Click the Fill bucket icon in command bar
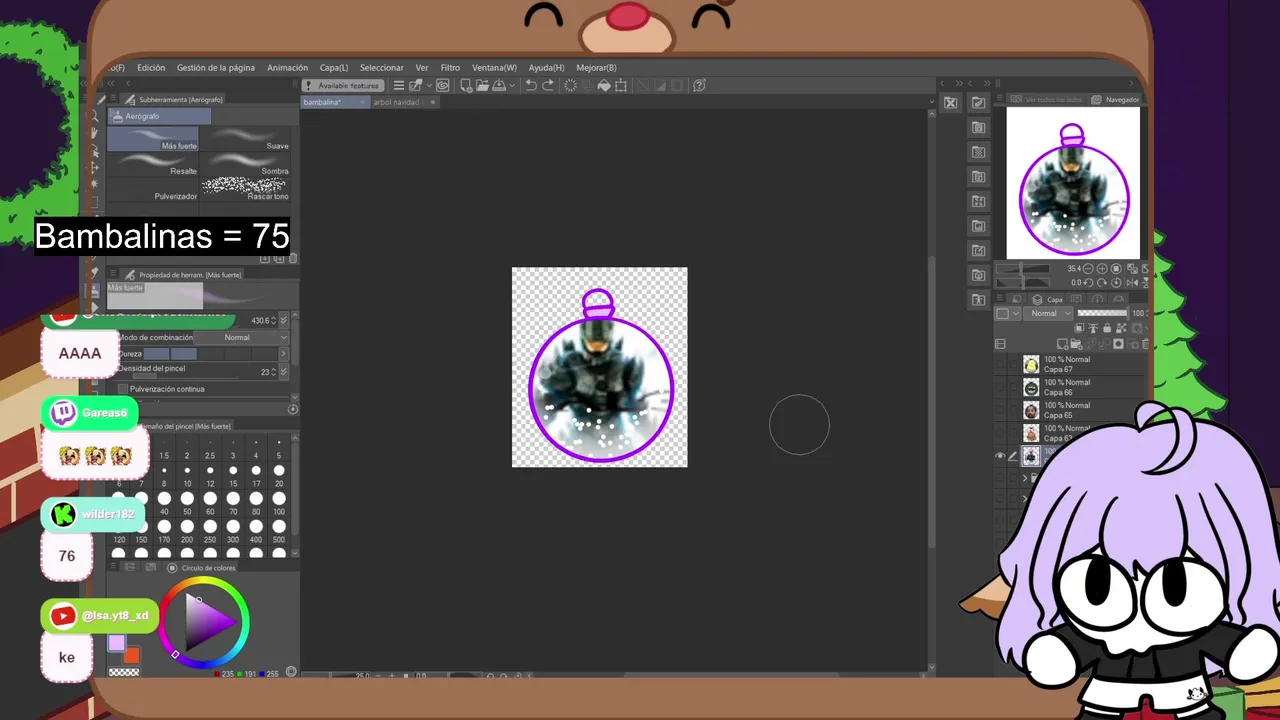The image size is (1280, 720). point(604,85)
